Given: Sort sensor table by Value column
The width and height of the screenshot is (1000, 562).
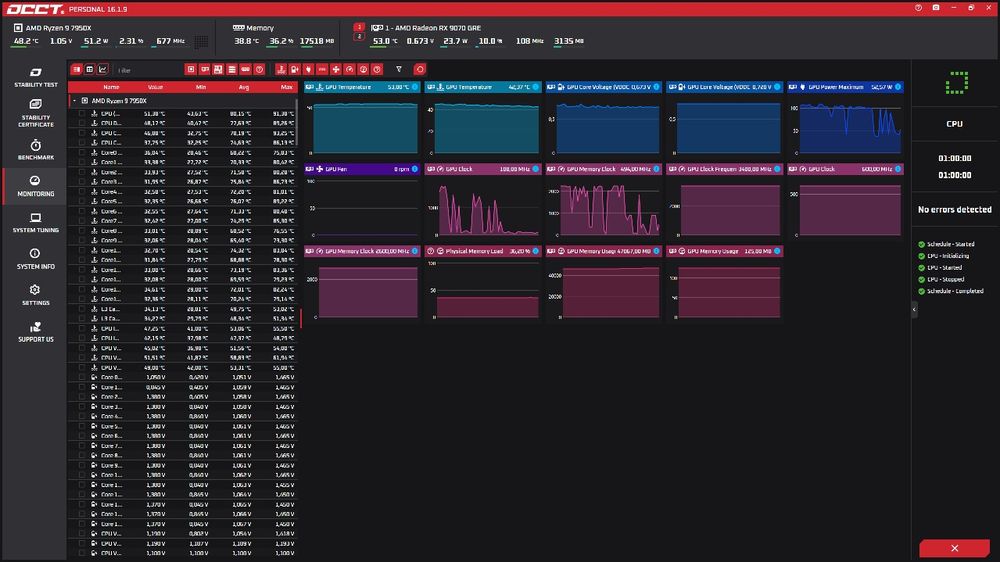Looking at the screenshot, I should click(155, 87).
